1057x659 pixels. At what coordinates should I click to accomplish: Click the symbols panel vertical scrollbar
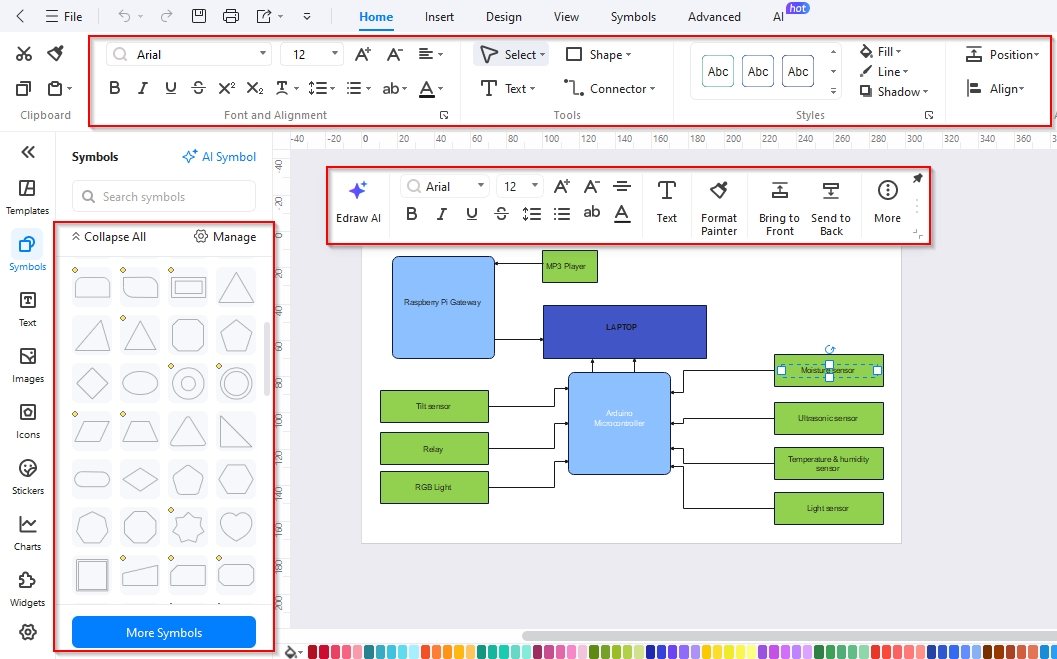click(267, 359)
